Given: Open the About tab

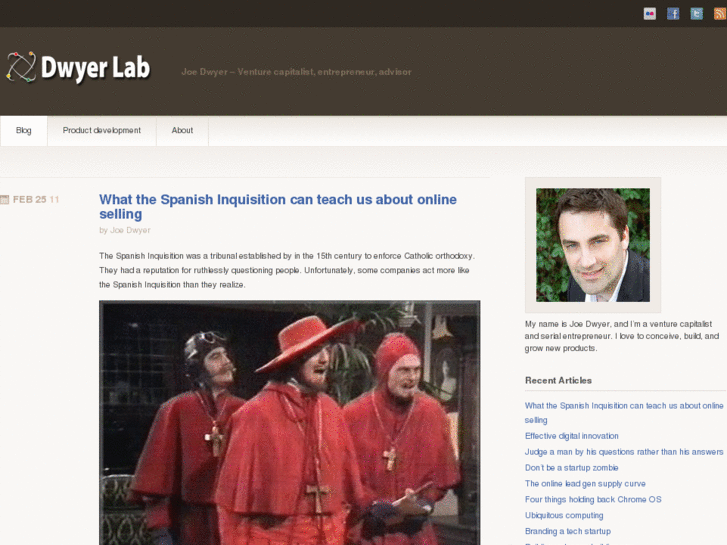Looking at the screenshot, I should 182,131.
